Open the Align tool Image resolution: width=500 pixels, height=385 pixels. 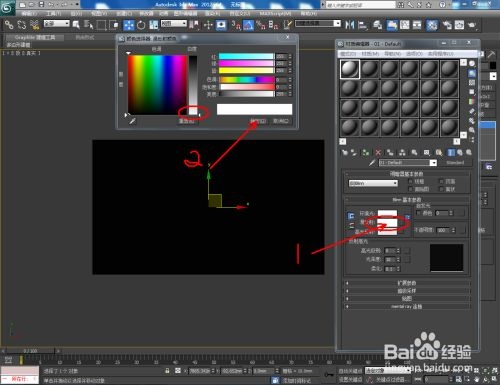[362, 25]
